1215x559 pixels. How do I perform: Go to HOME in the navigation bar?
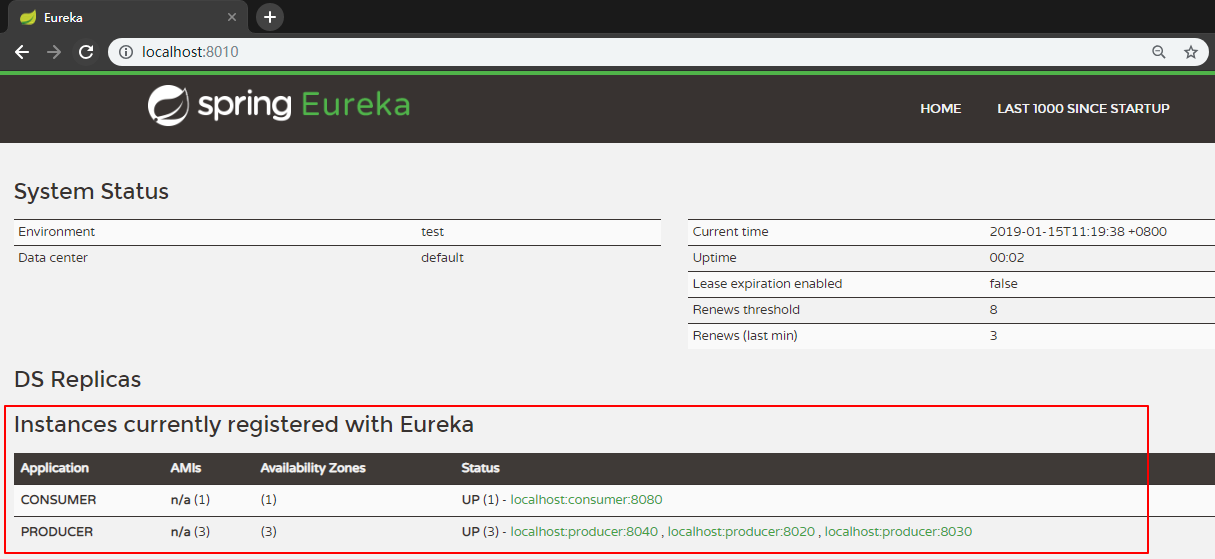(x=940, y=108)
